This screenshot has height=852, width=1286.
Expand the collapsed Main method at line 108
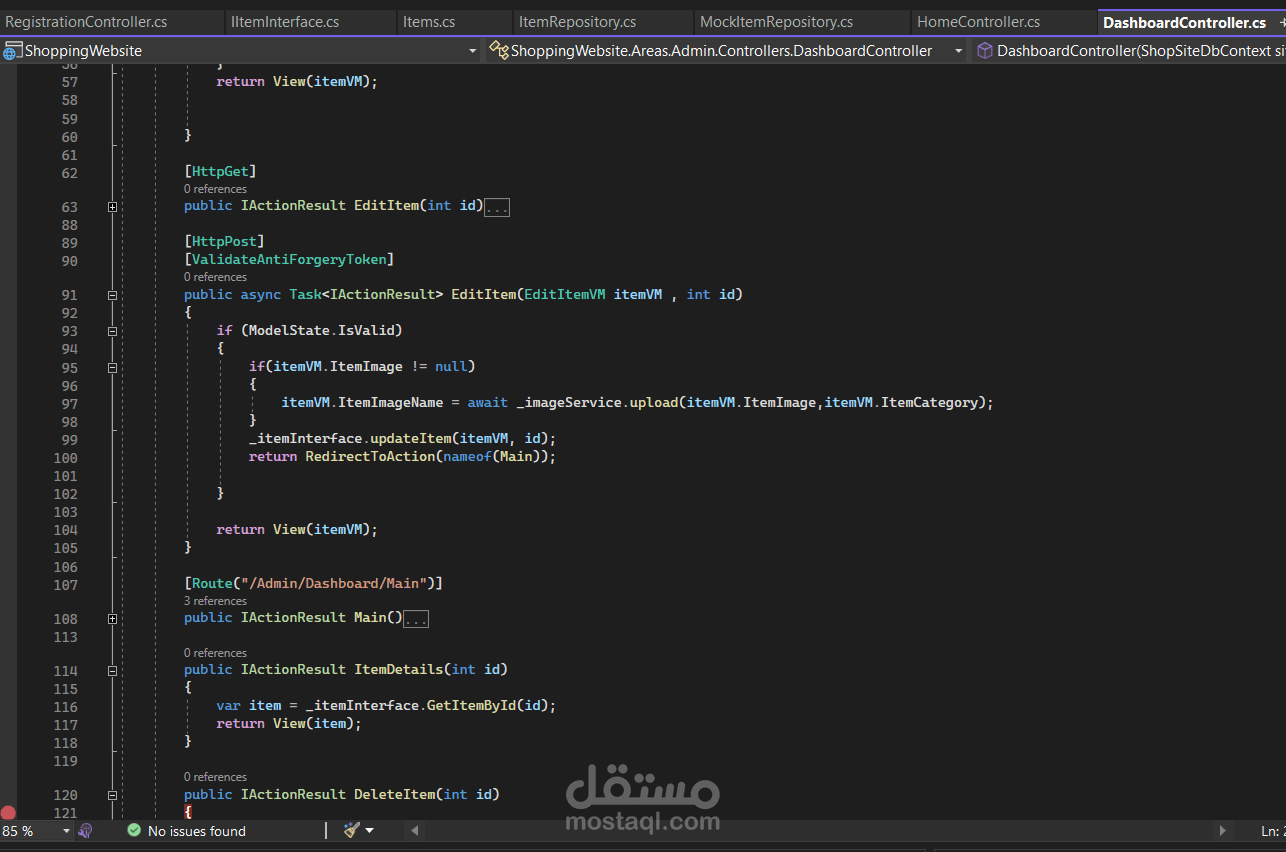(112, 619)
